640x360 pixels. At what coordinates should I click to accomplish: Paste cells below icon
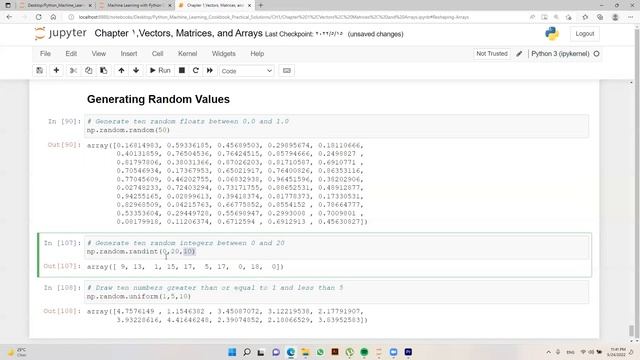tap(104, 71)
